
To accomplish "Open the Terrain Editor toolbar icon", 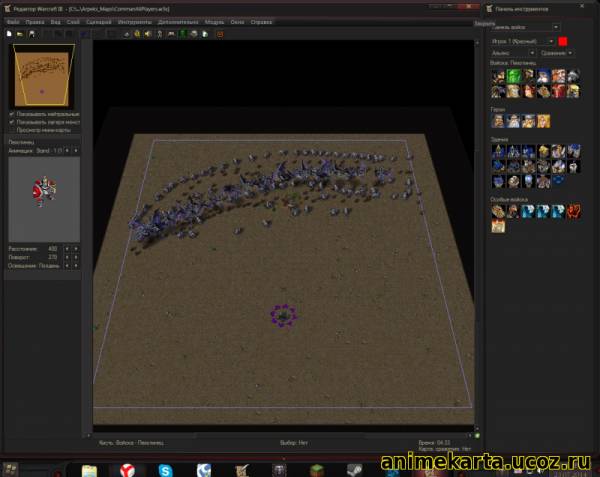I will [127, 34].
